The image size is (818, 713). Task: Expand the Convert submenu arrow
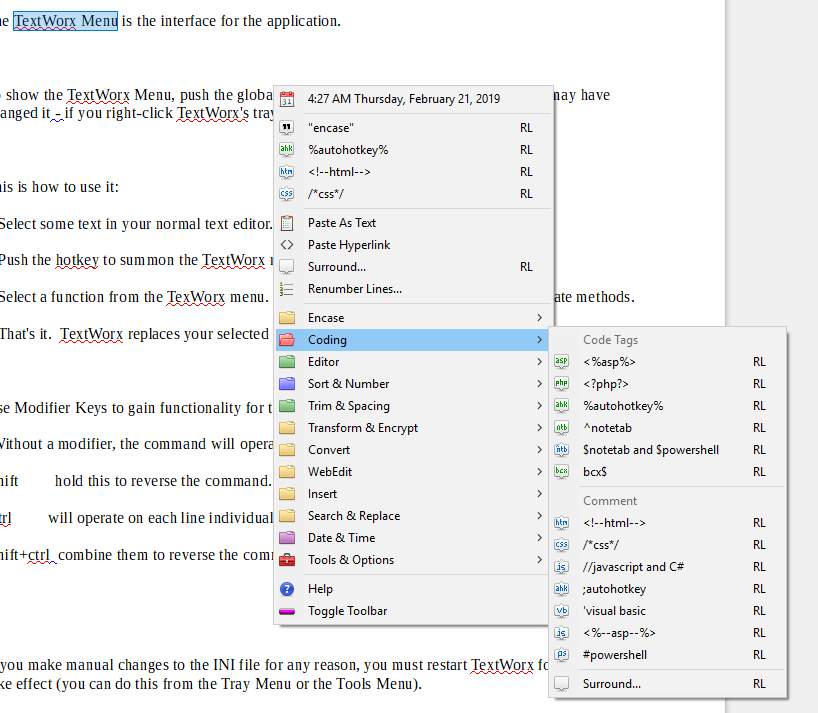click(x=539, y=450)
